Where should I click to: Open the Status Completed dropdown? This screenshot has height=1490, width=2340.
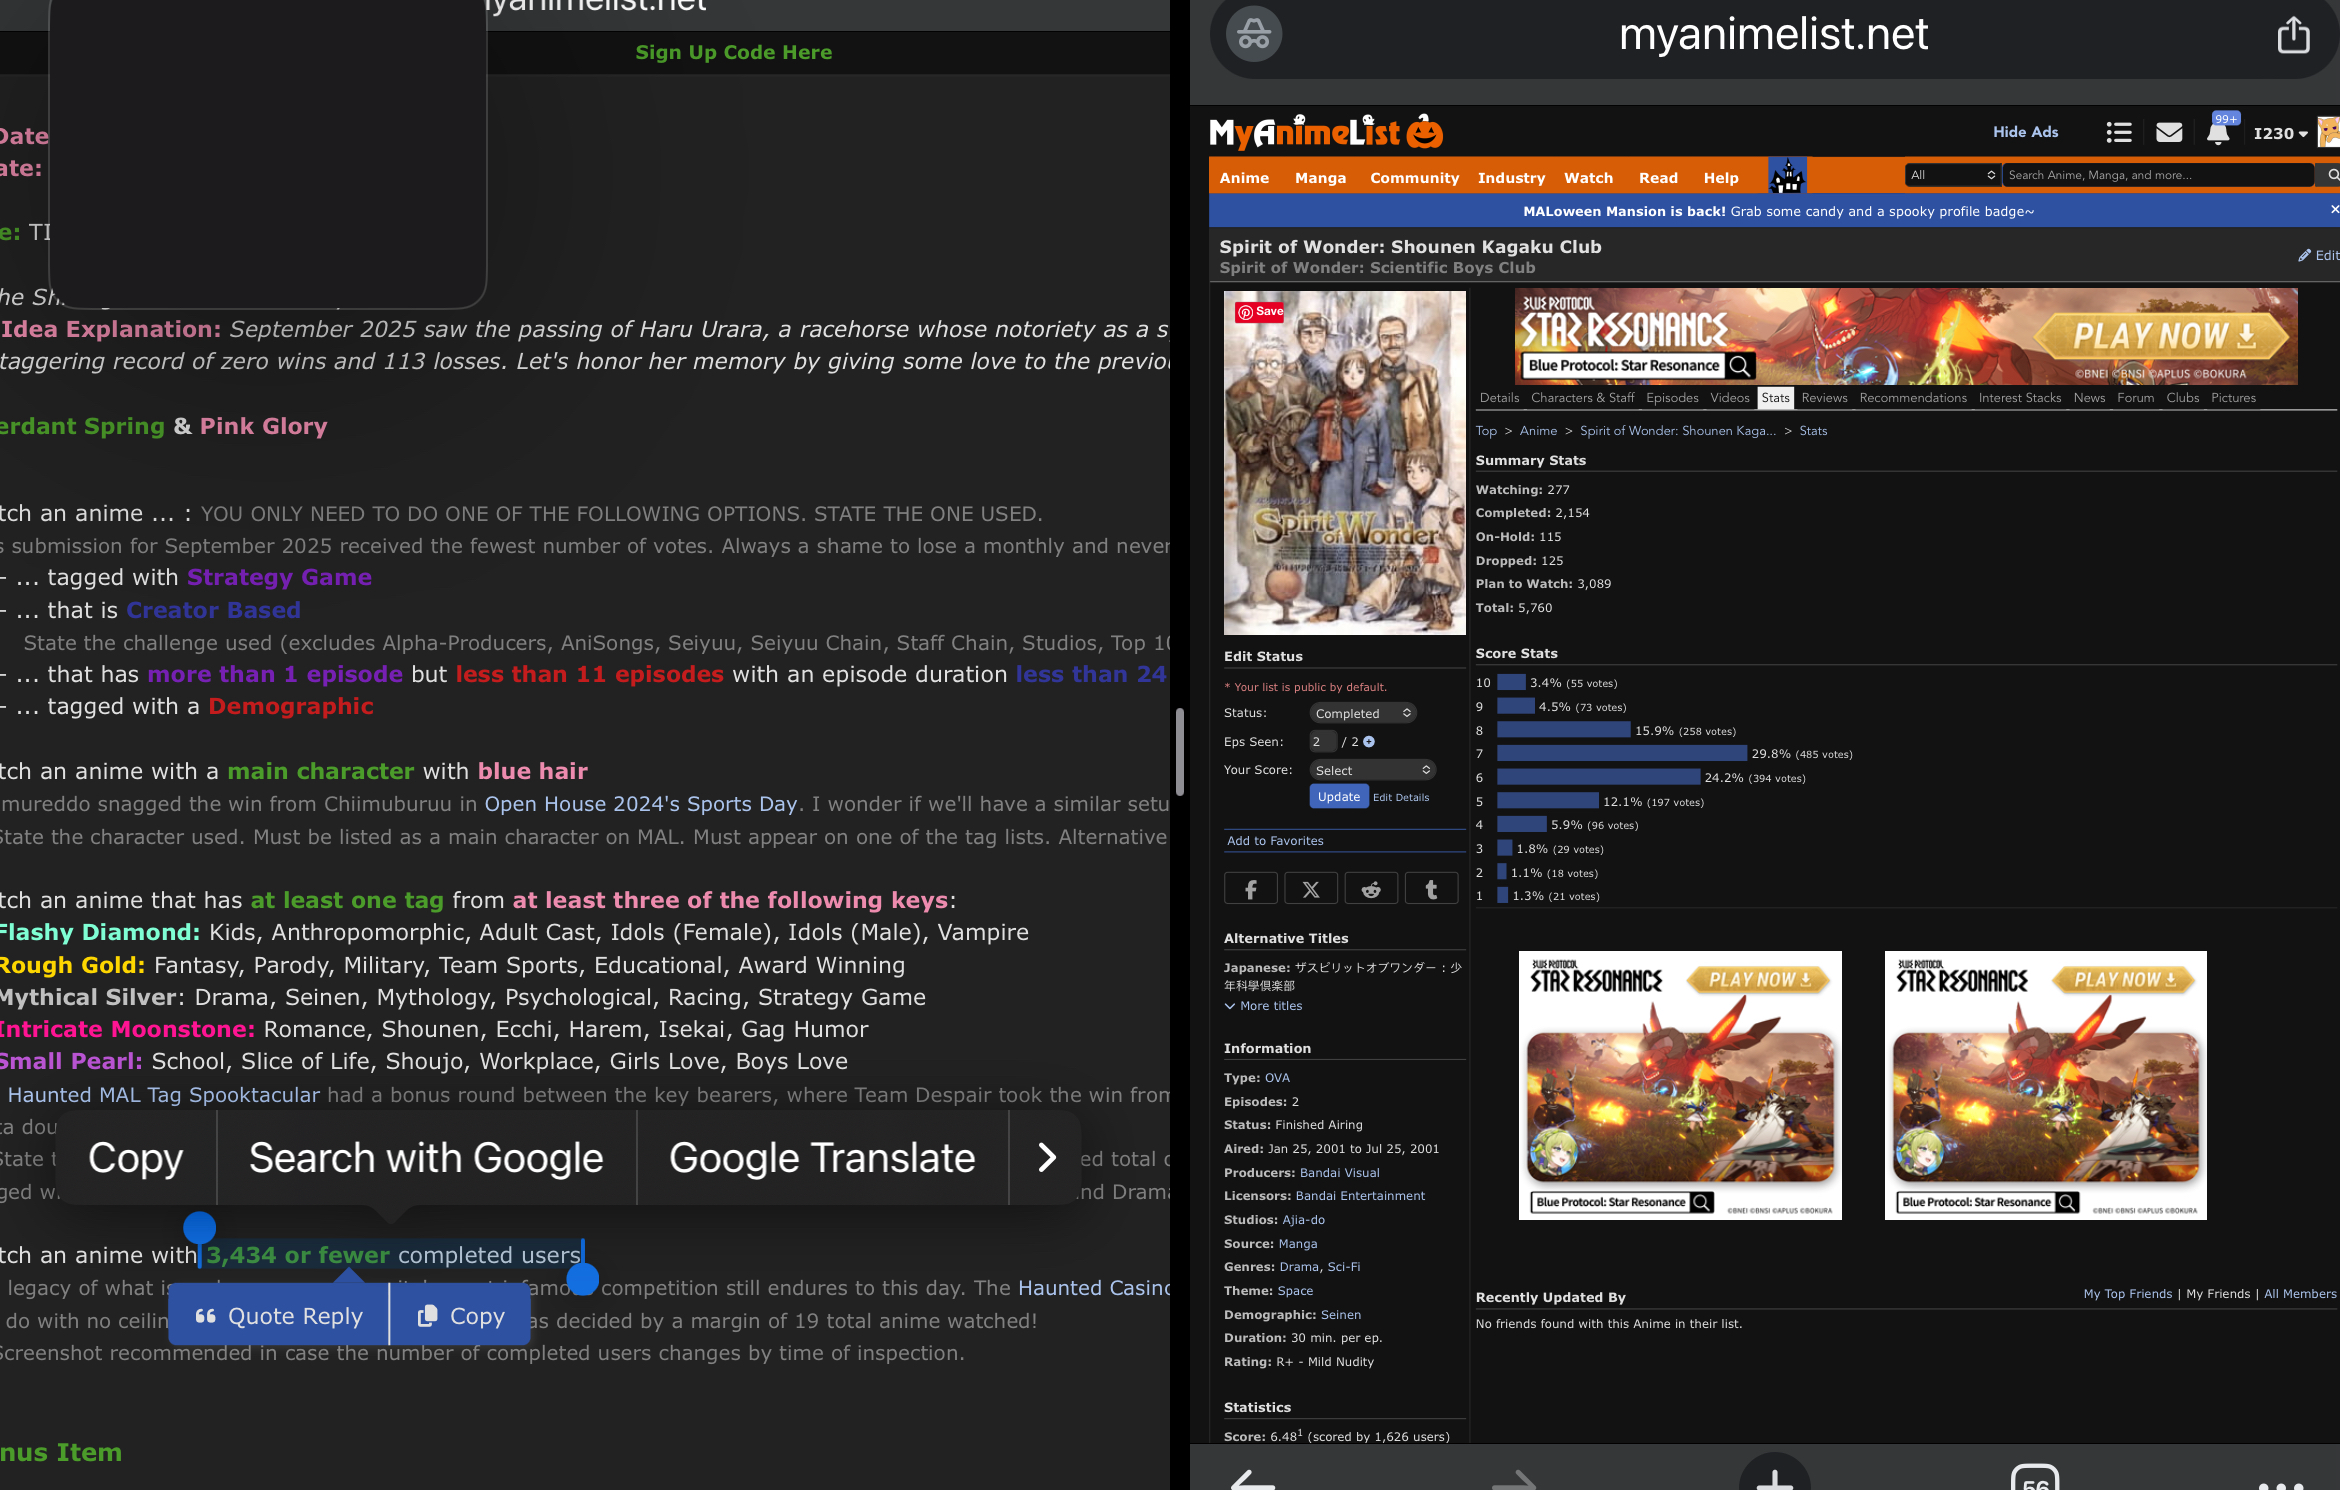pos(1362,713)
